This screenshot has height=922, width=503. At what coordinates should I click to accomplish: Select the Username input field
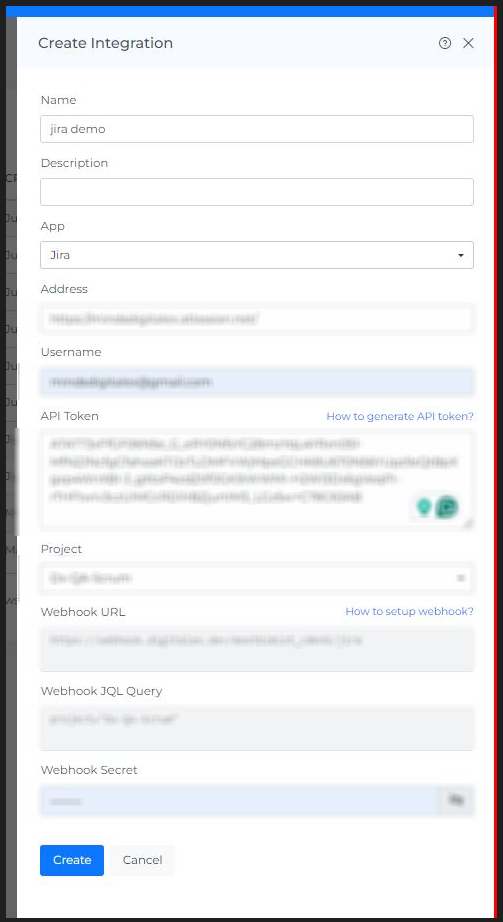(x=257, y=382)
